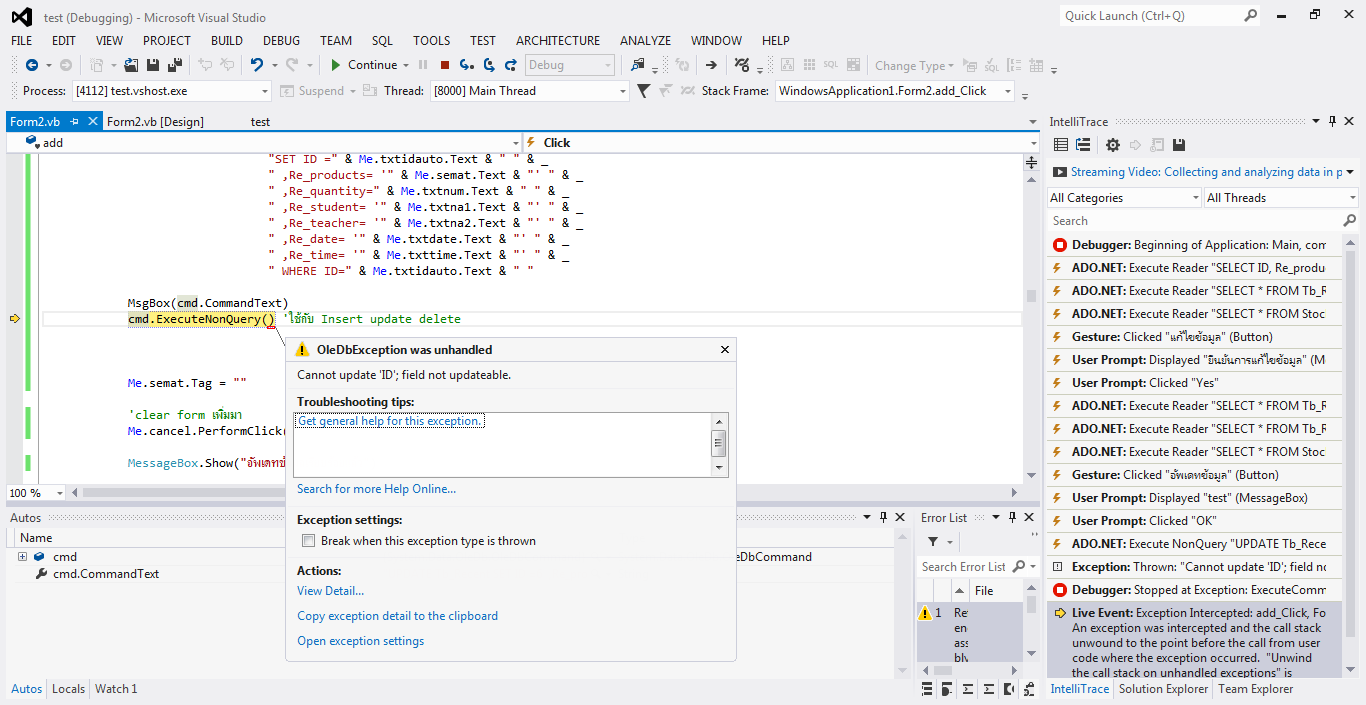This screenshot has width=1366, height=705.
Task: Switch to the Locals tab
Action: coord(68,689)
